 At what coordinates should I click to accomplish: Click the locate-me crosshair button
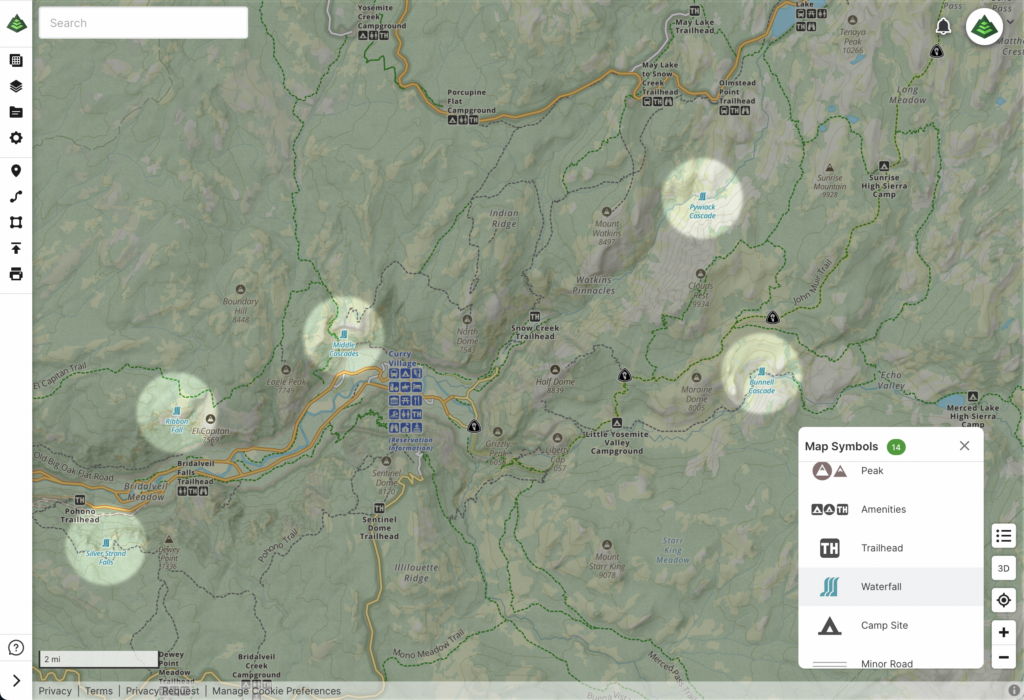click(1003, 600)
